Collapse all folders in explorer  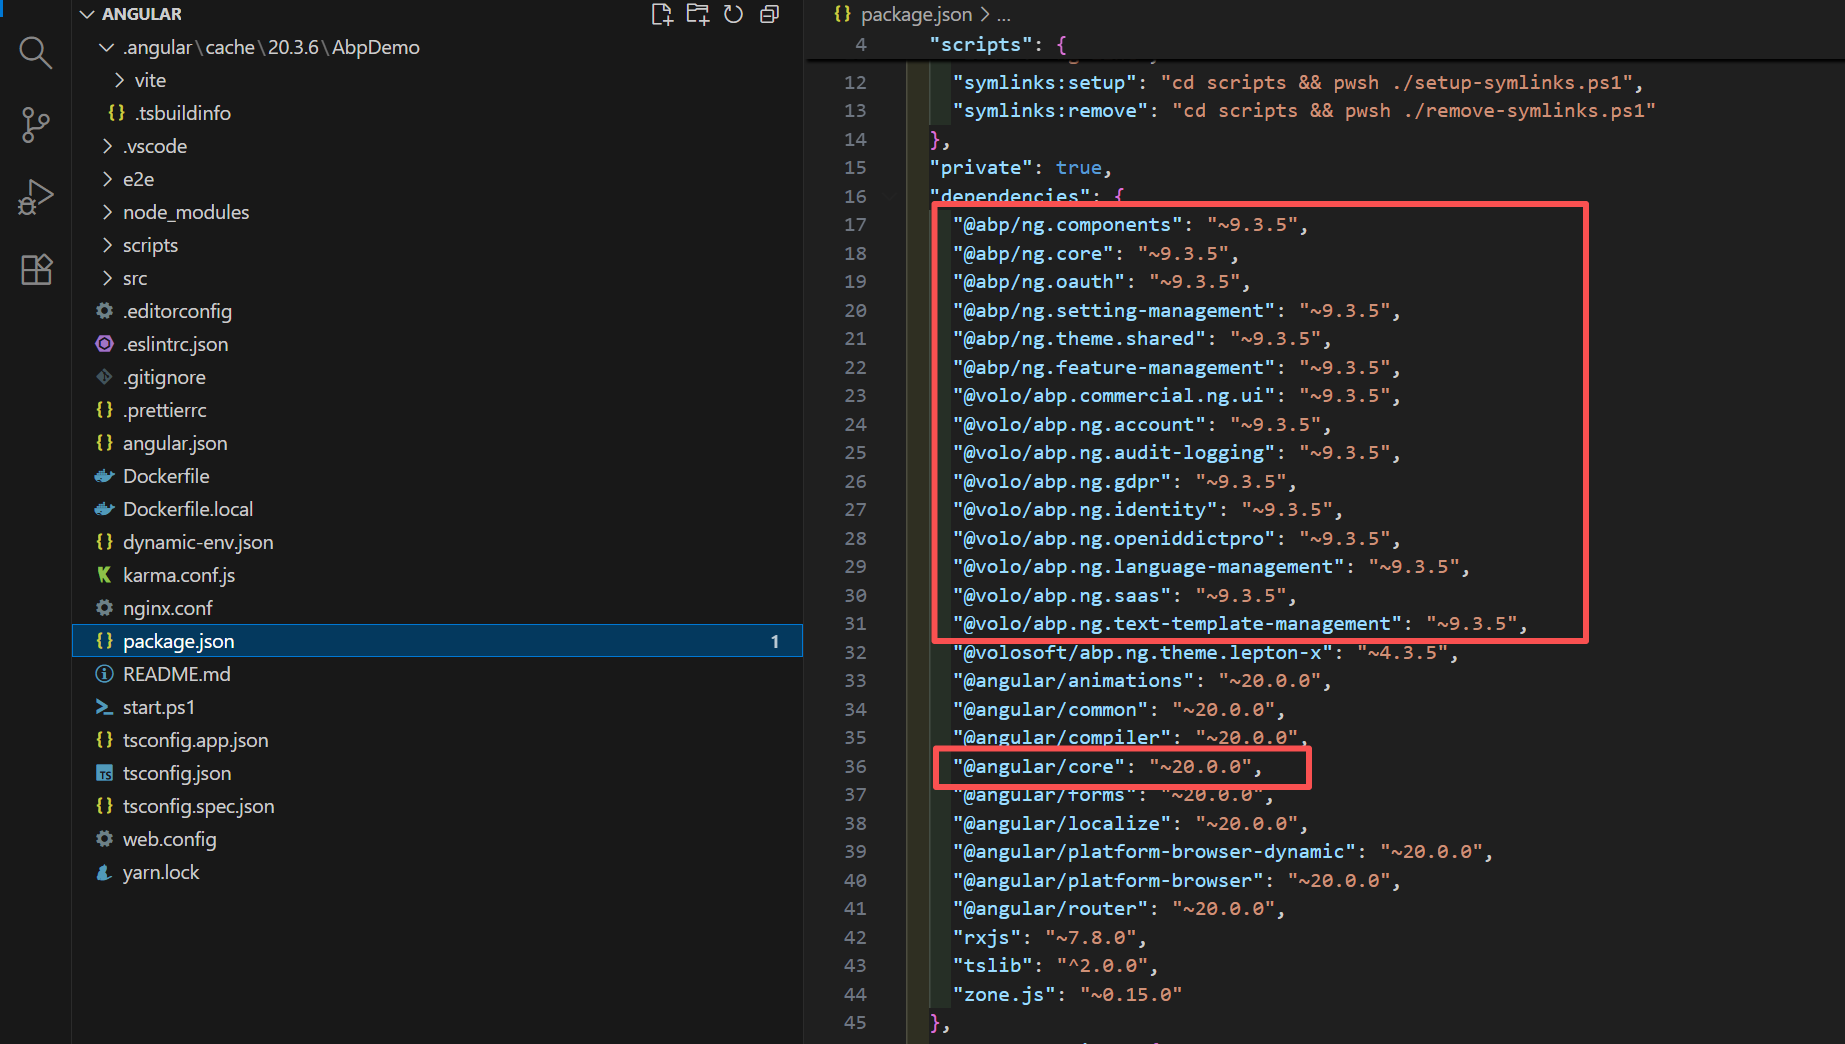tap(769, 14)
